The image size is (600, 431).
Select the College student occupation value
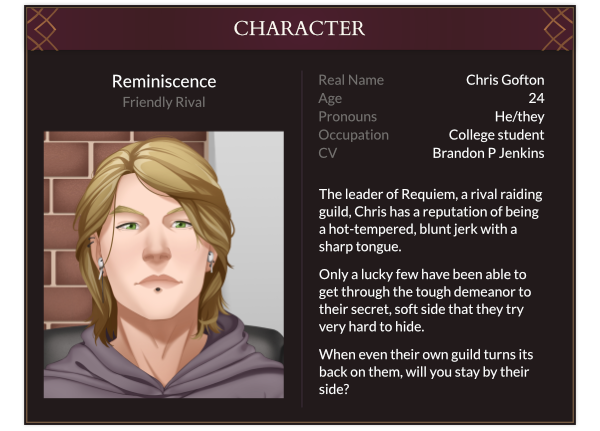496,135
